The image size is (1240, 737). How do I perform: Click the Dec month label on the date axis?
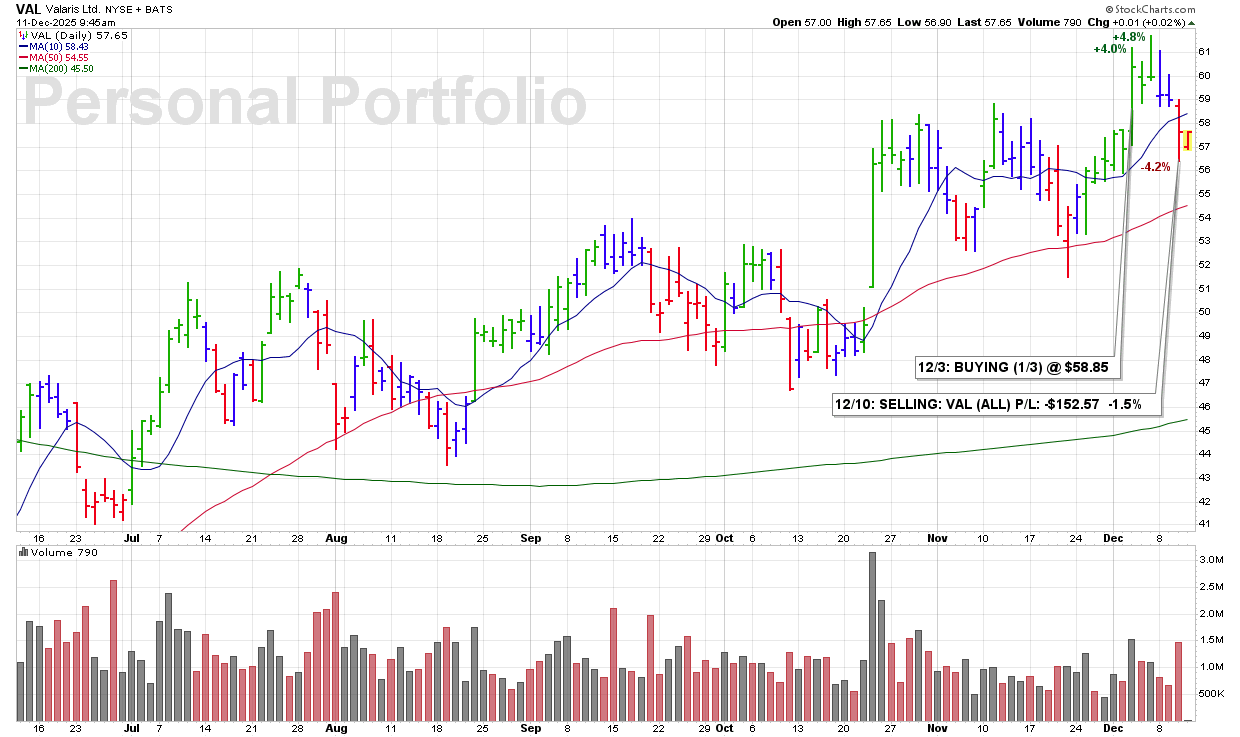point(1114,536)
